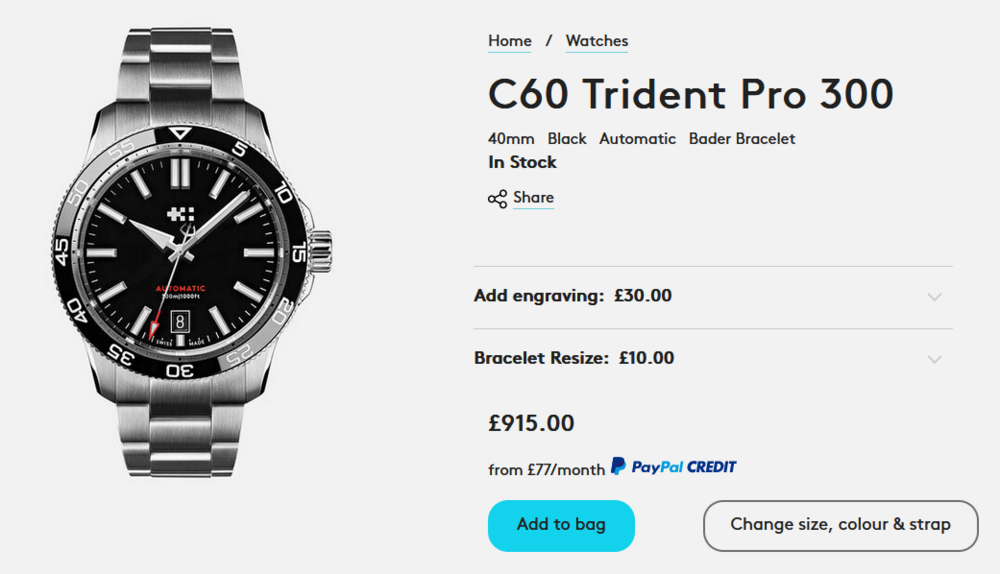Click the from £77/month financing text
Screen dimensions: 1000x574
(546, 469)
